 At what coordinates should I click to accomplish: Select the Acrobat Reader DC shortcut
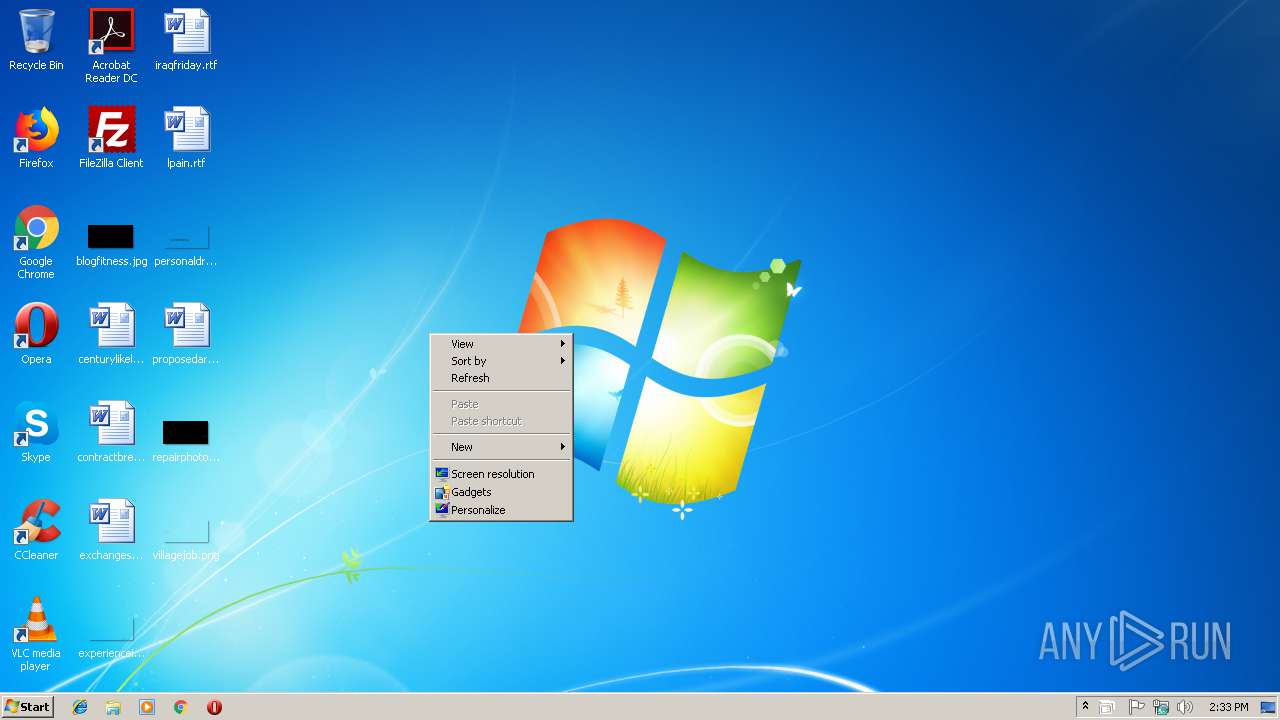[111, 46]
